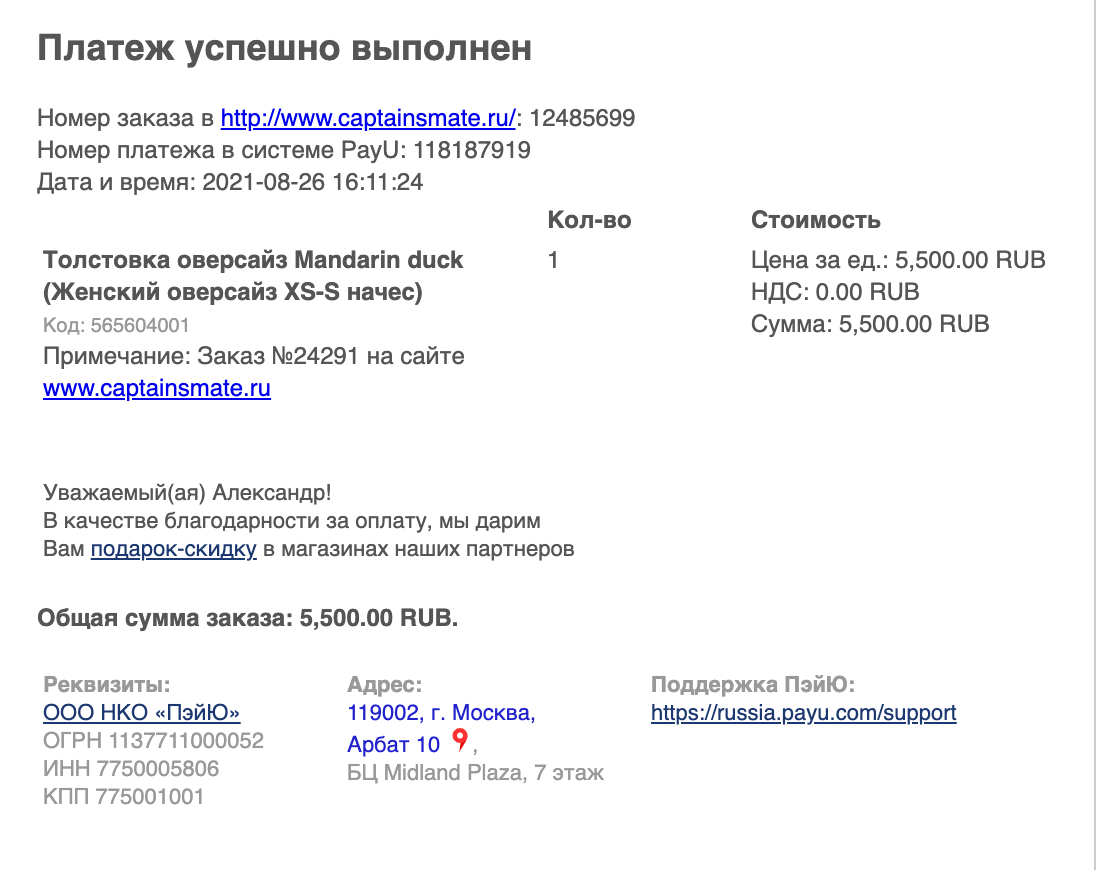Click the Реквизиты: label
1096x870 pixels.
tap(106, 684)
